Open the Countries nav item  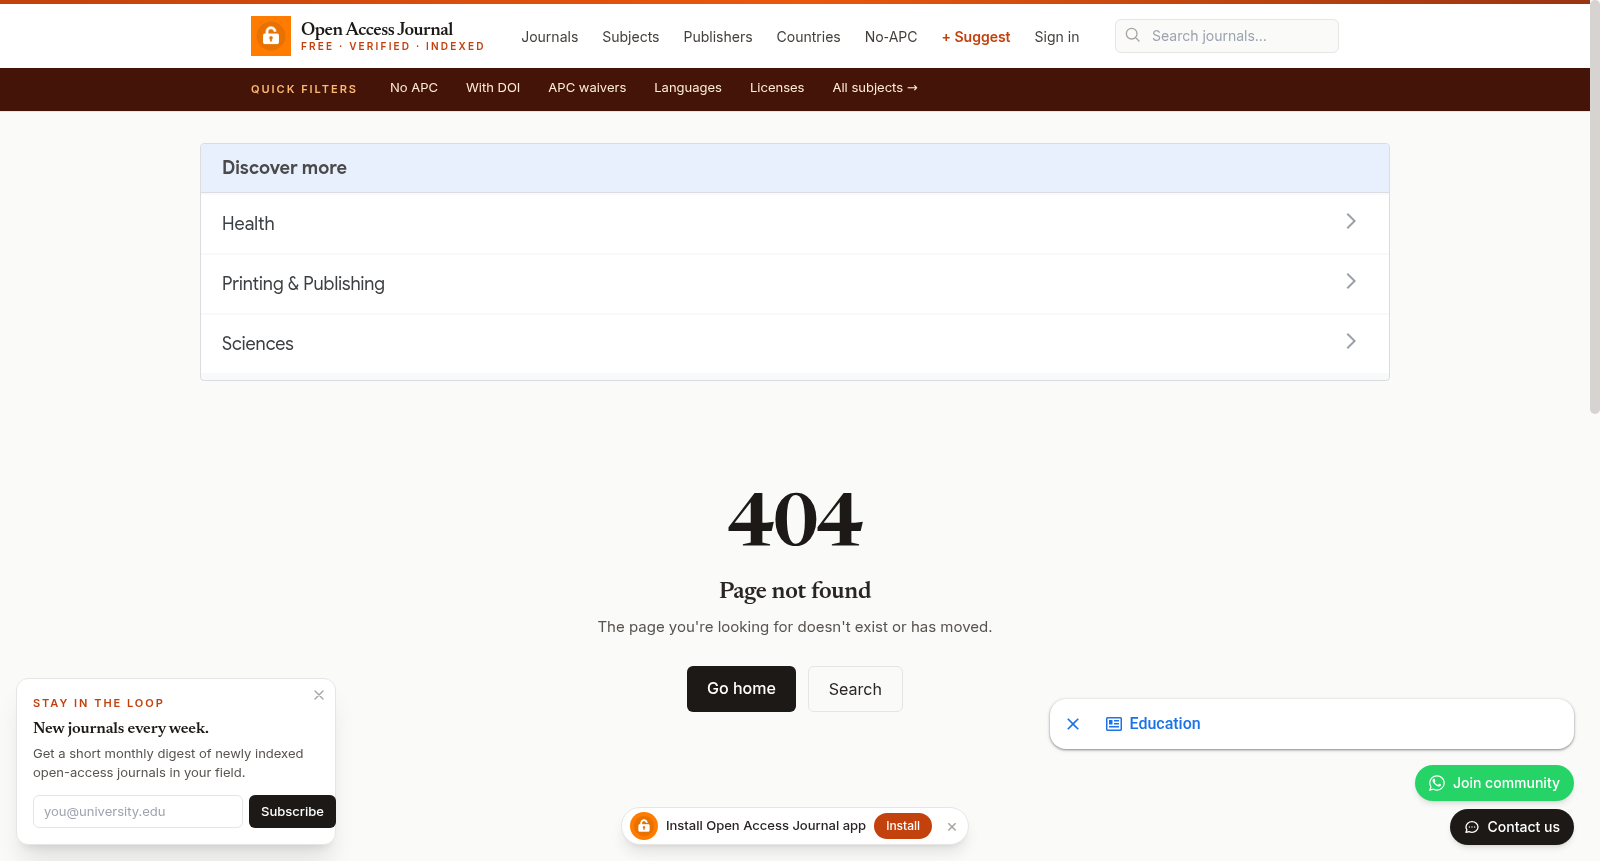click(x=808, y=37)
